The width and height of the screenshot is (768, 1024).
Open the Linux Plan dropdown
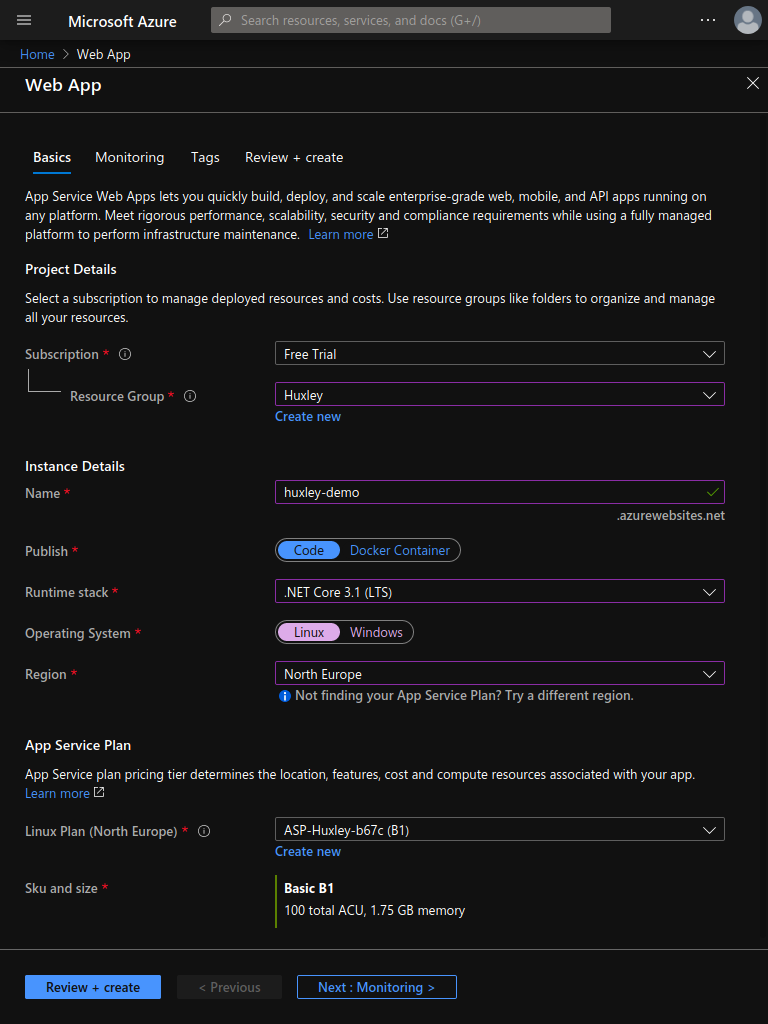tap(500, 830)
